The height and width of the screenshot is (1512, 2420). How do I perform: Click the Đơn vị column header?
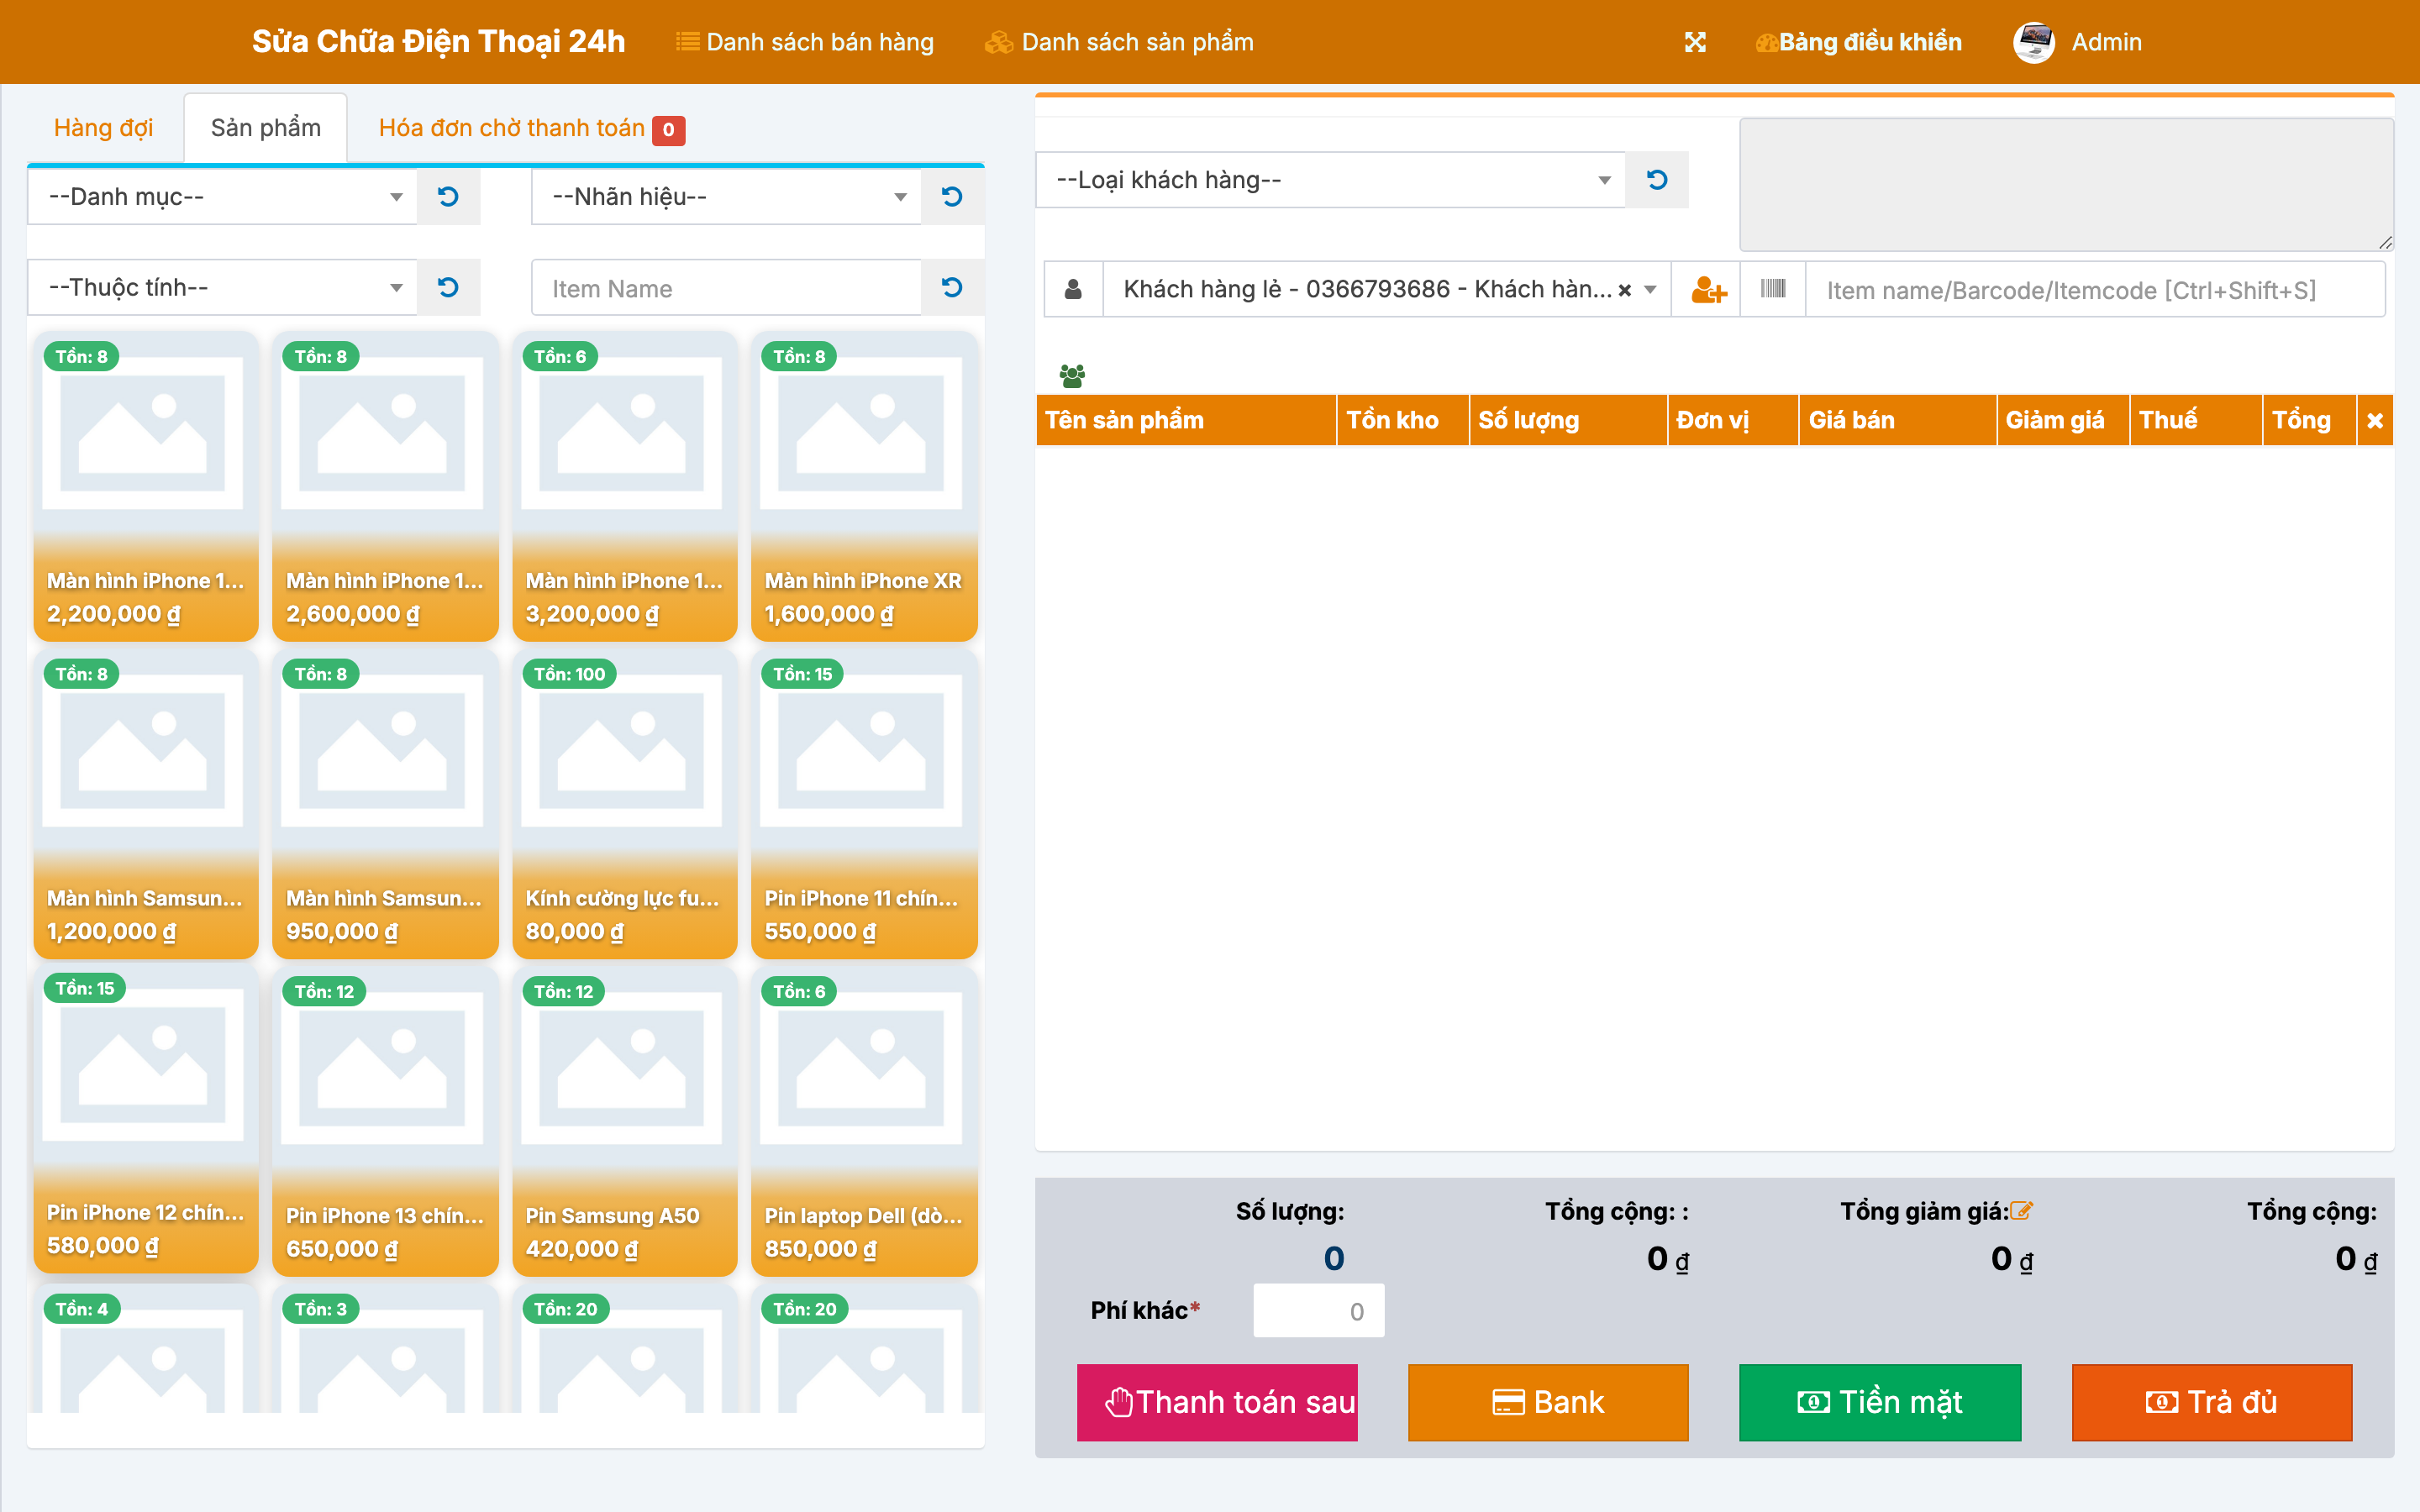1733,420
